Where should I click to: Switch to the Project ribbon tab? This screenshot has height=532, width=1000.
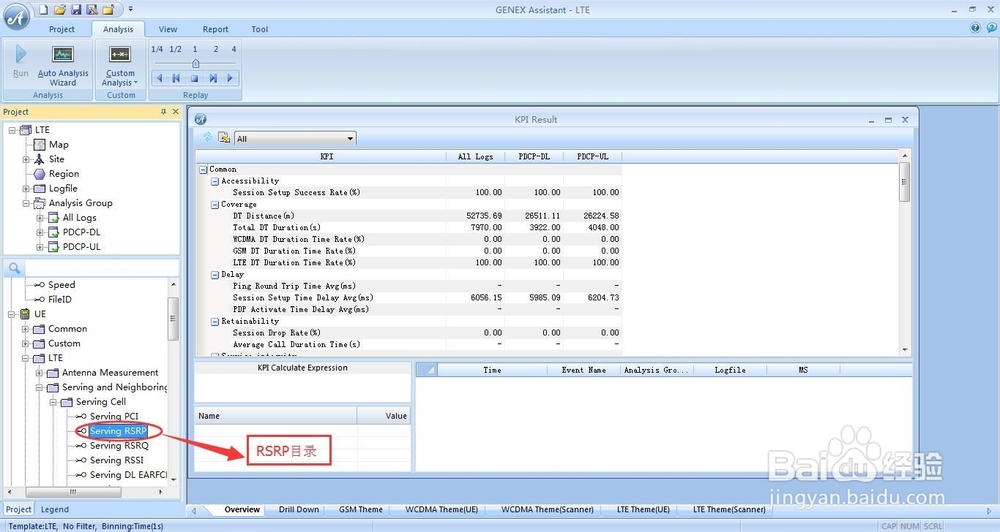point(62,29)
